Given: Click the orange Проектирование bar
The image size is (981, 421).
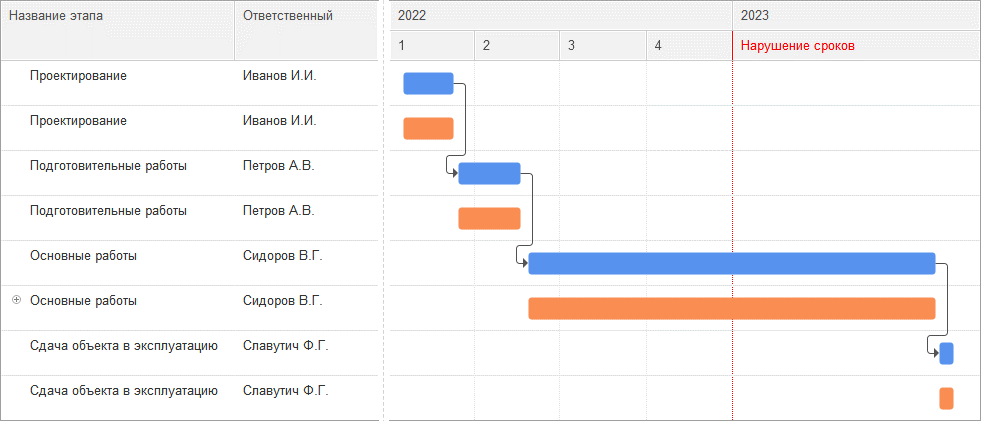Looking at the screenshot, I should [x=428, y=128].
